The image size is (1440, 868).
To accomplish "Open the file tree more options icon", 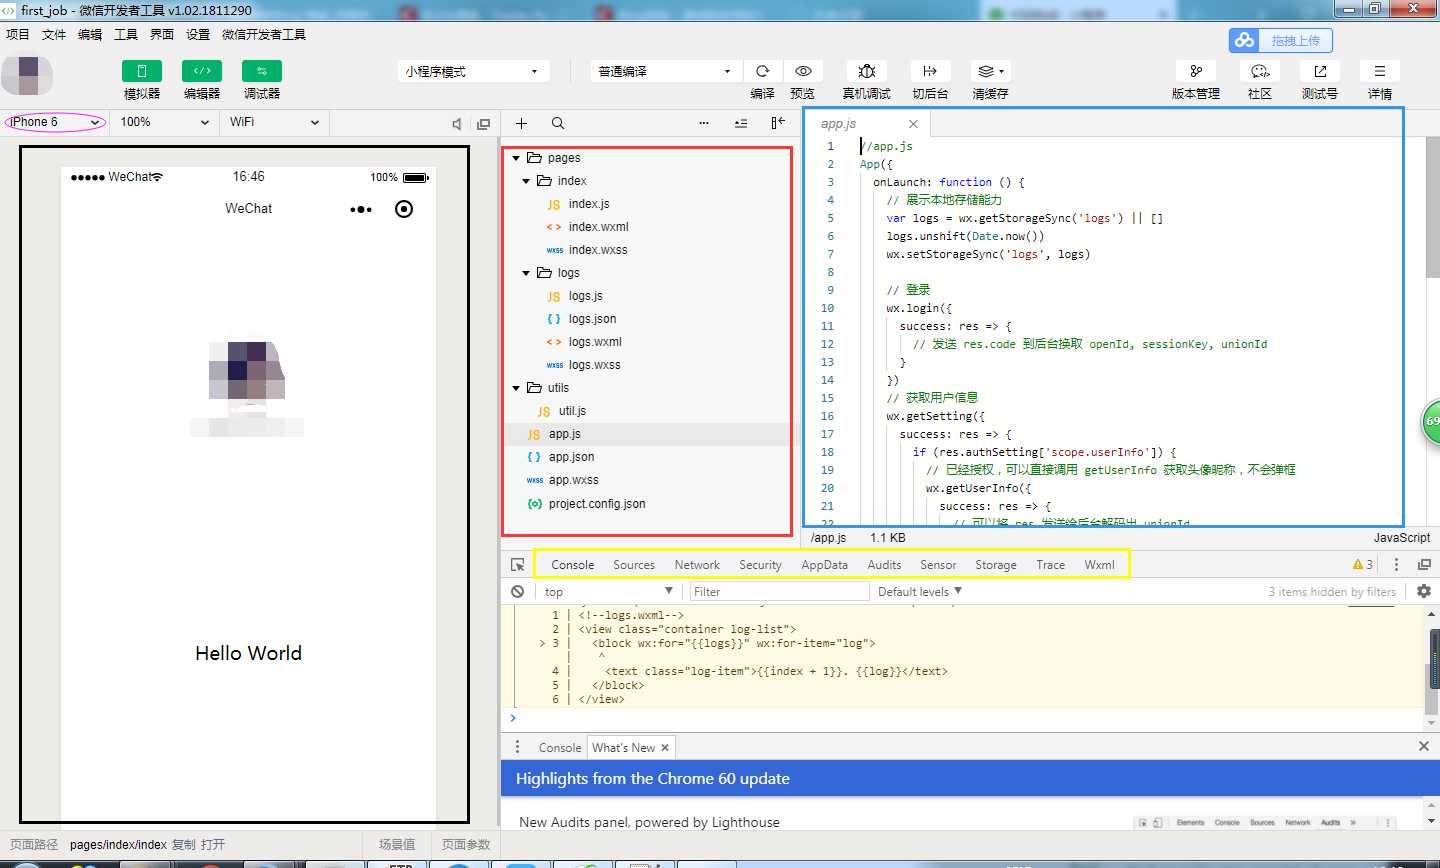I will click(x=704, y=123).
